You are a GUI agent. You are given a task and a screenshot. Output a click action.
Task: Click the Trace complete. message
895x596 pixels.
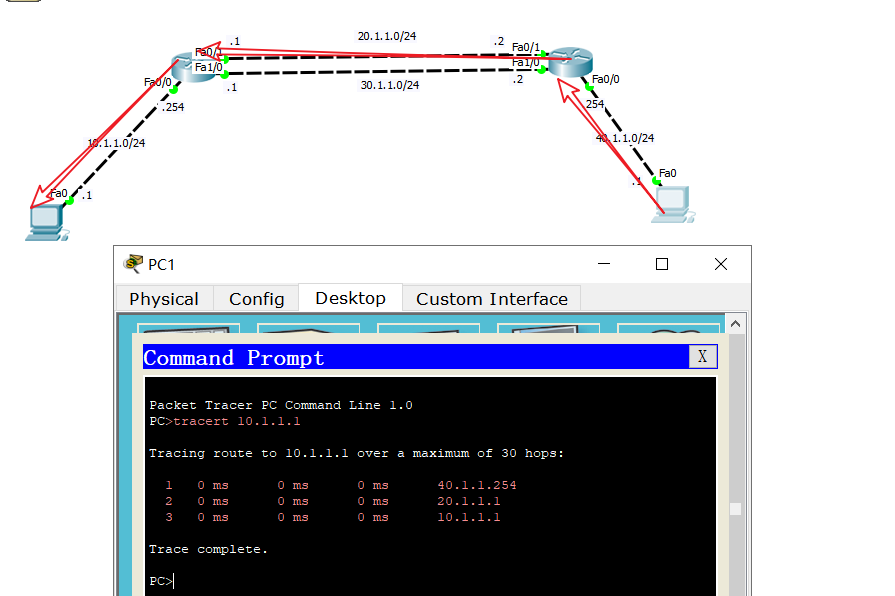pyautogui.click(x=208, y=549)
